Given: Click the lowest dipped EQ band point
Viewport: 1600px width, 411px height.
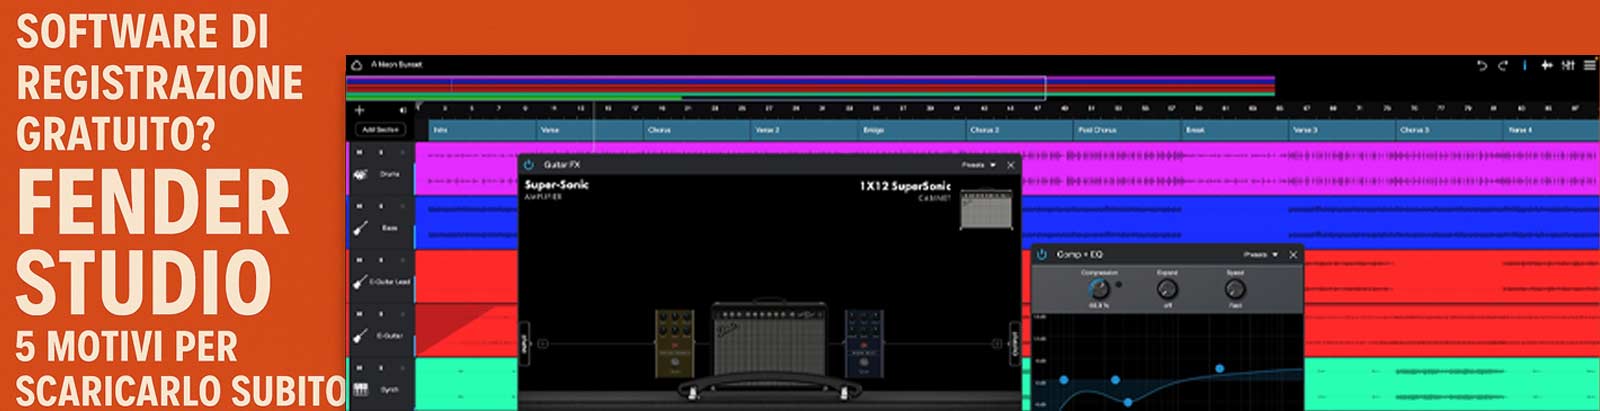Looking at the screenshot, I should click(x=1128, y=402).
